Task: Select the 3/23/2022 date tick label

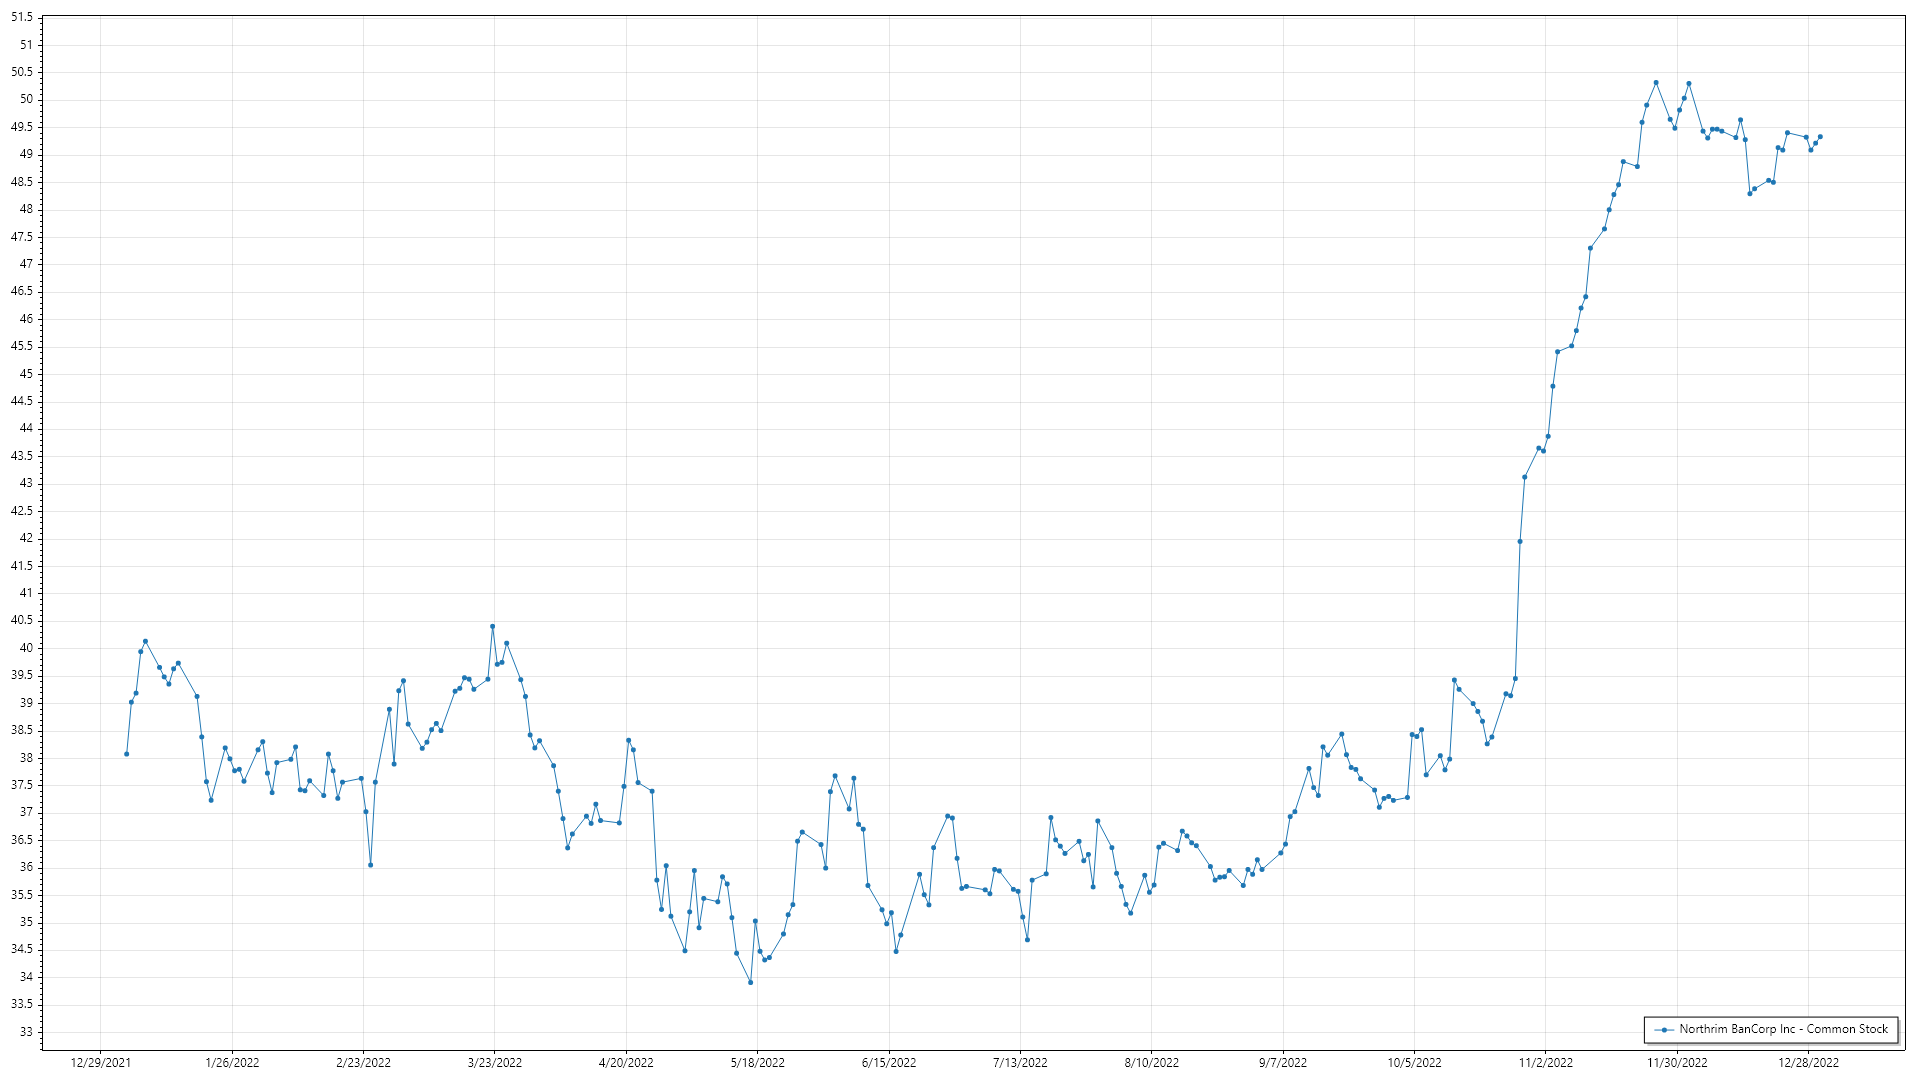Action: pyautogui.click(x=495, y=1063)
